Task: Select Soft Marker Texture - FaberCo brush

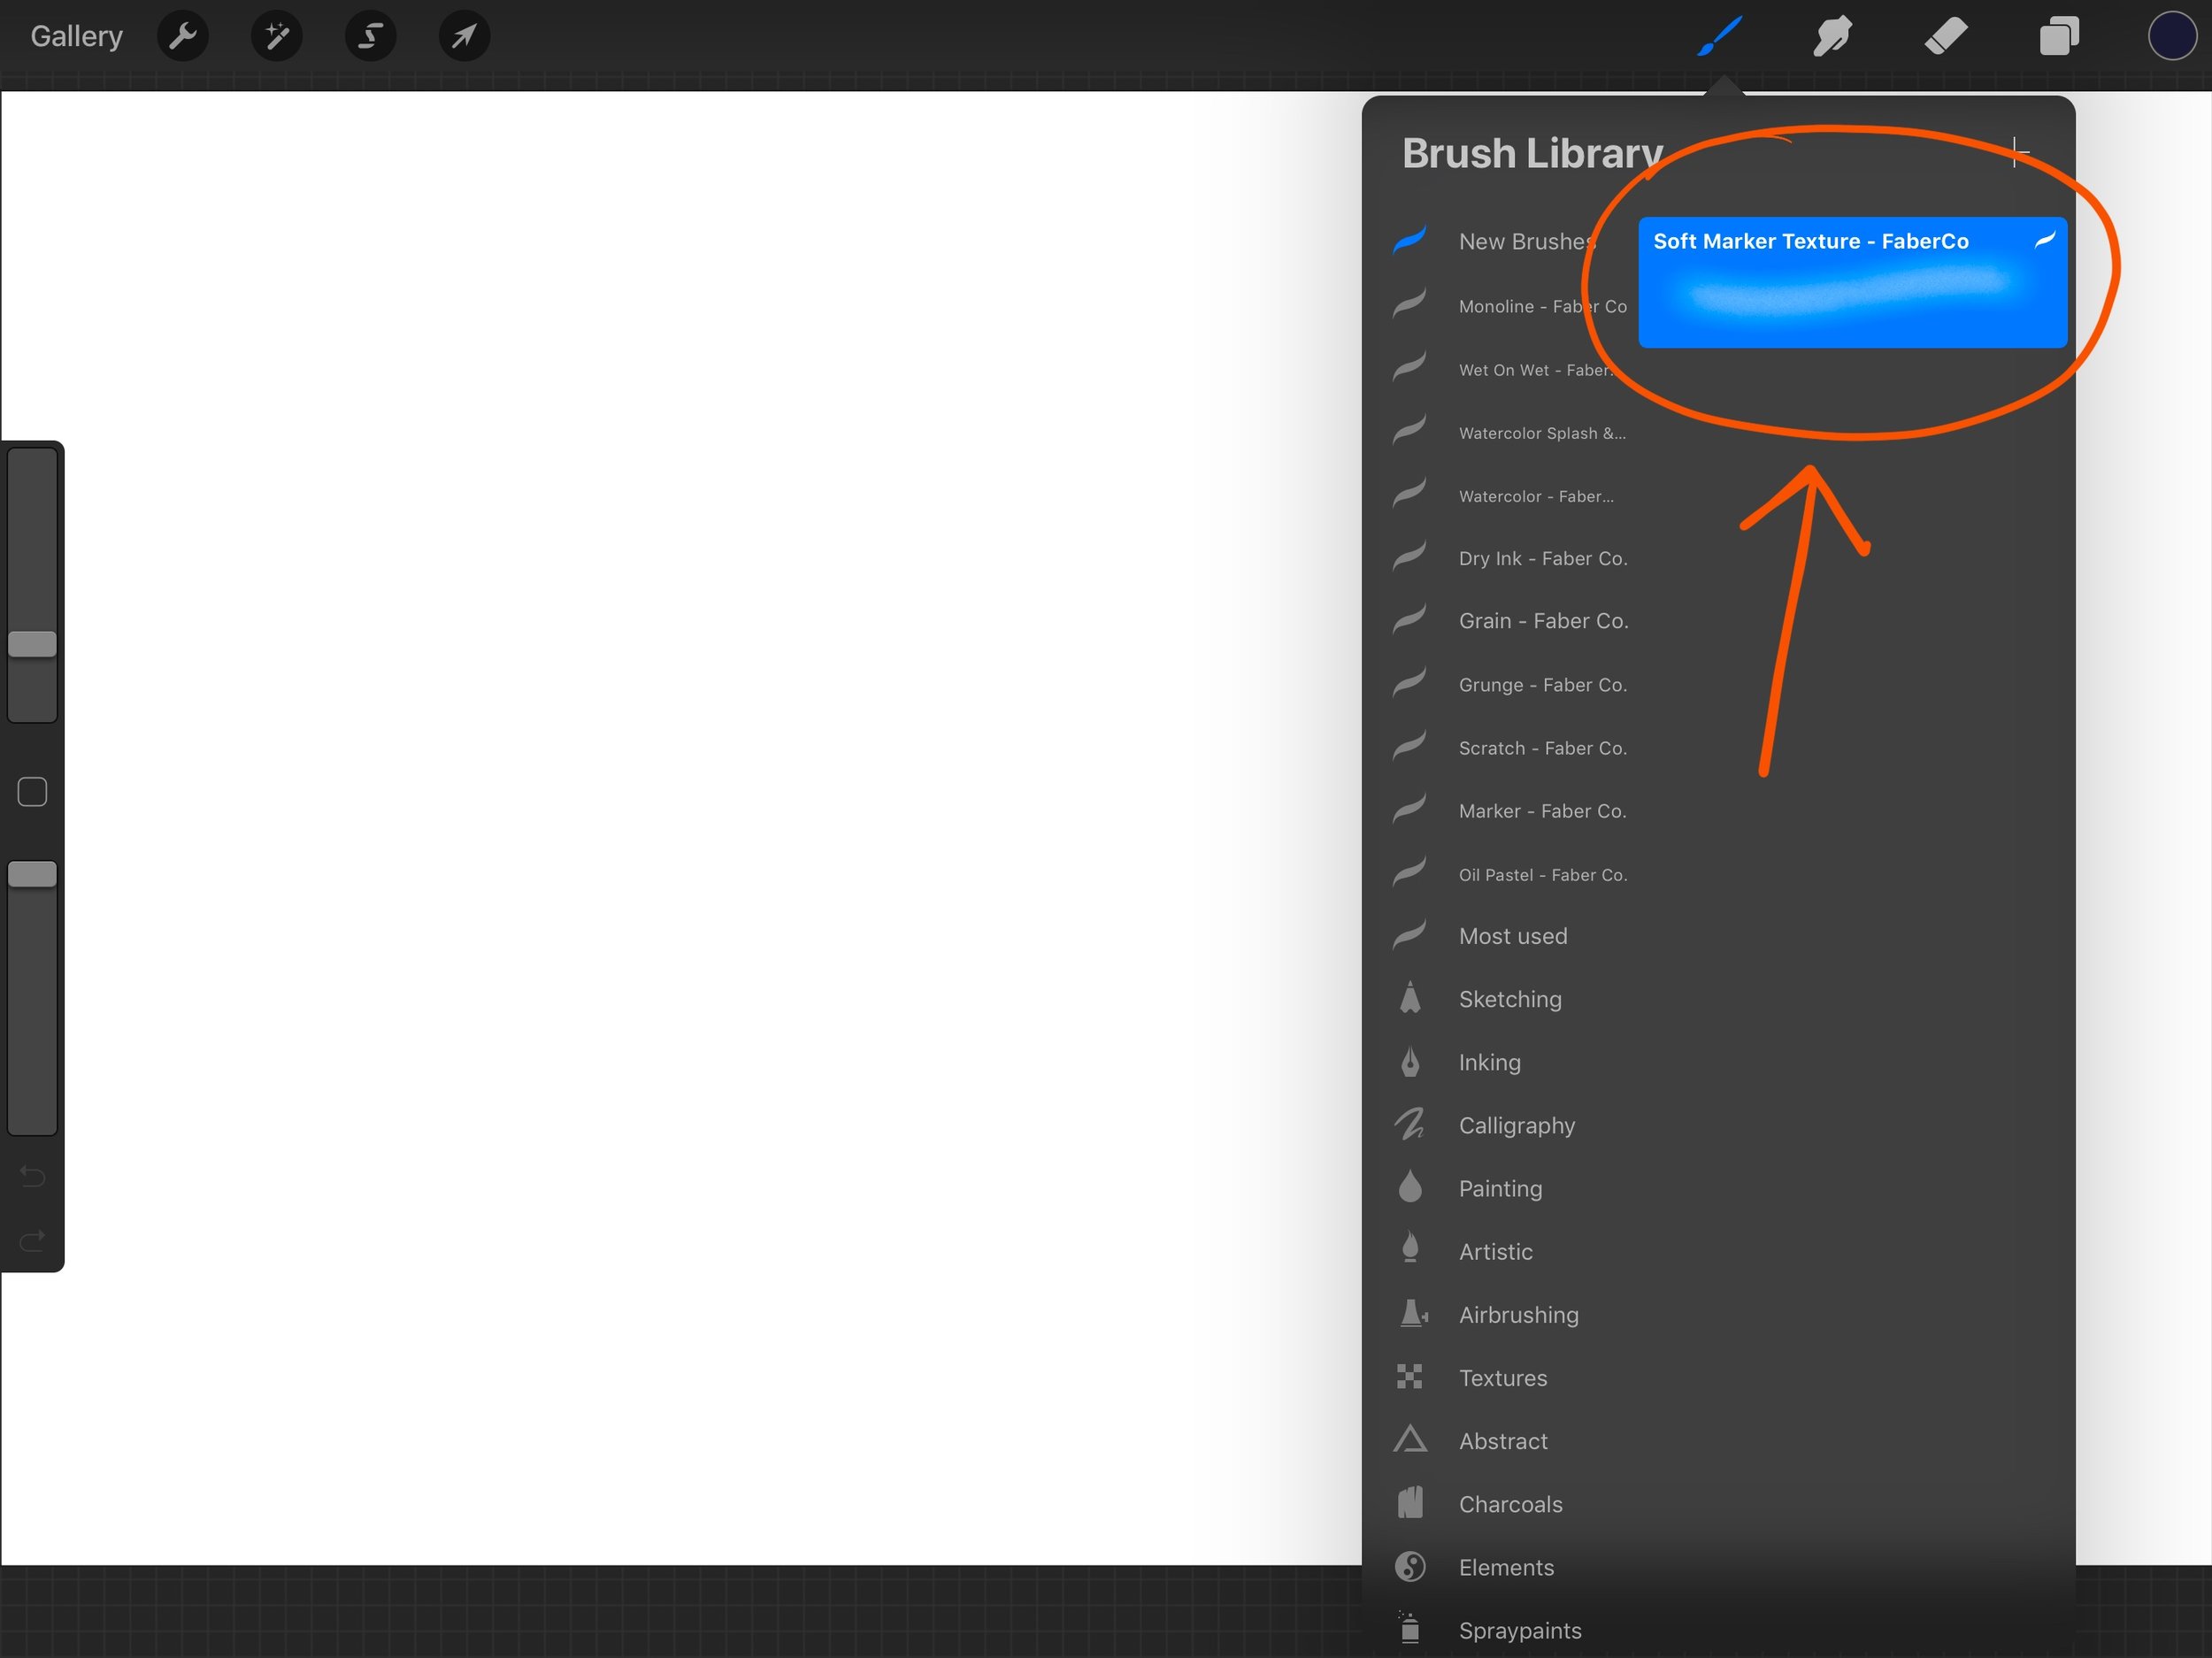Action: [x=1852, y=283]
